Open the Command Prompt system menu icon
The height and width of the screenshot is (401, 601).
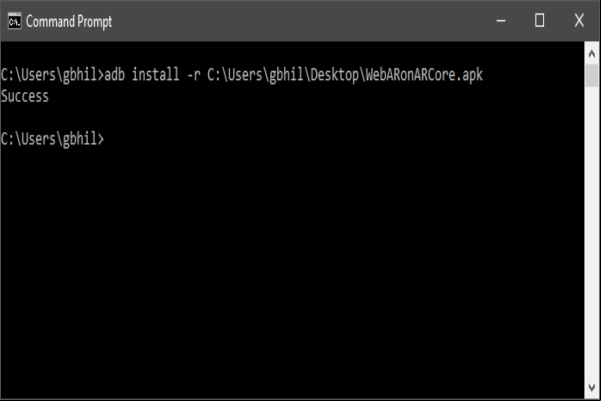(15, 21)
